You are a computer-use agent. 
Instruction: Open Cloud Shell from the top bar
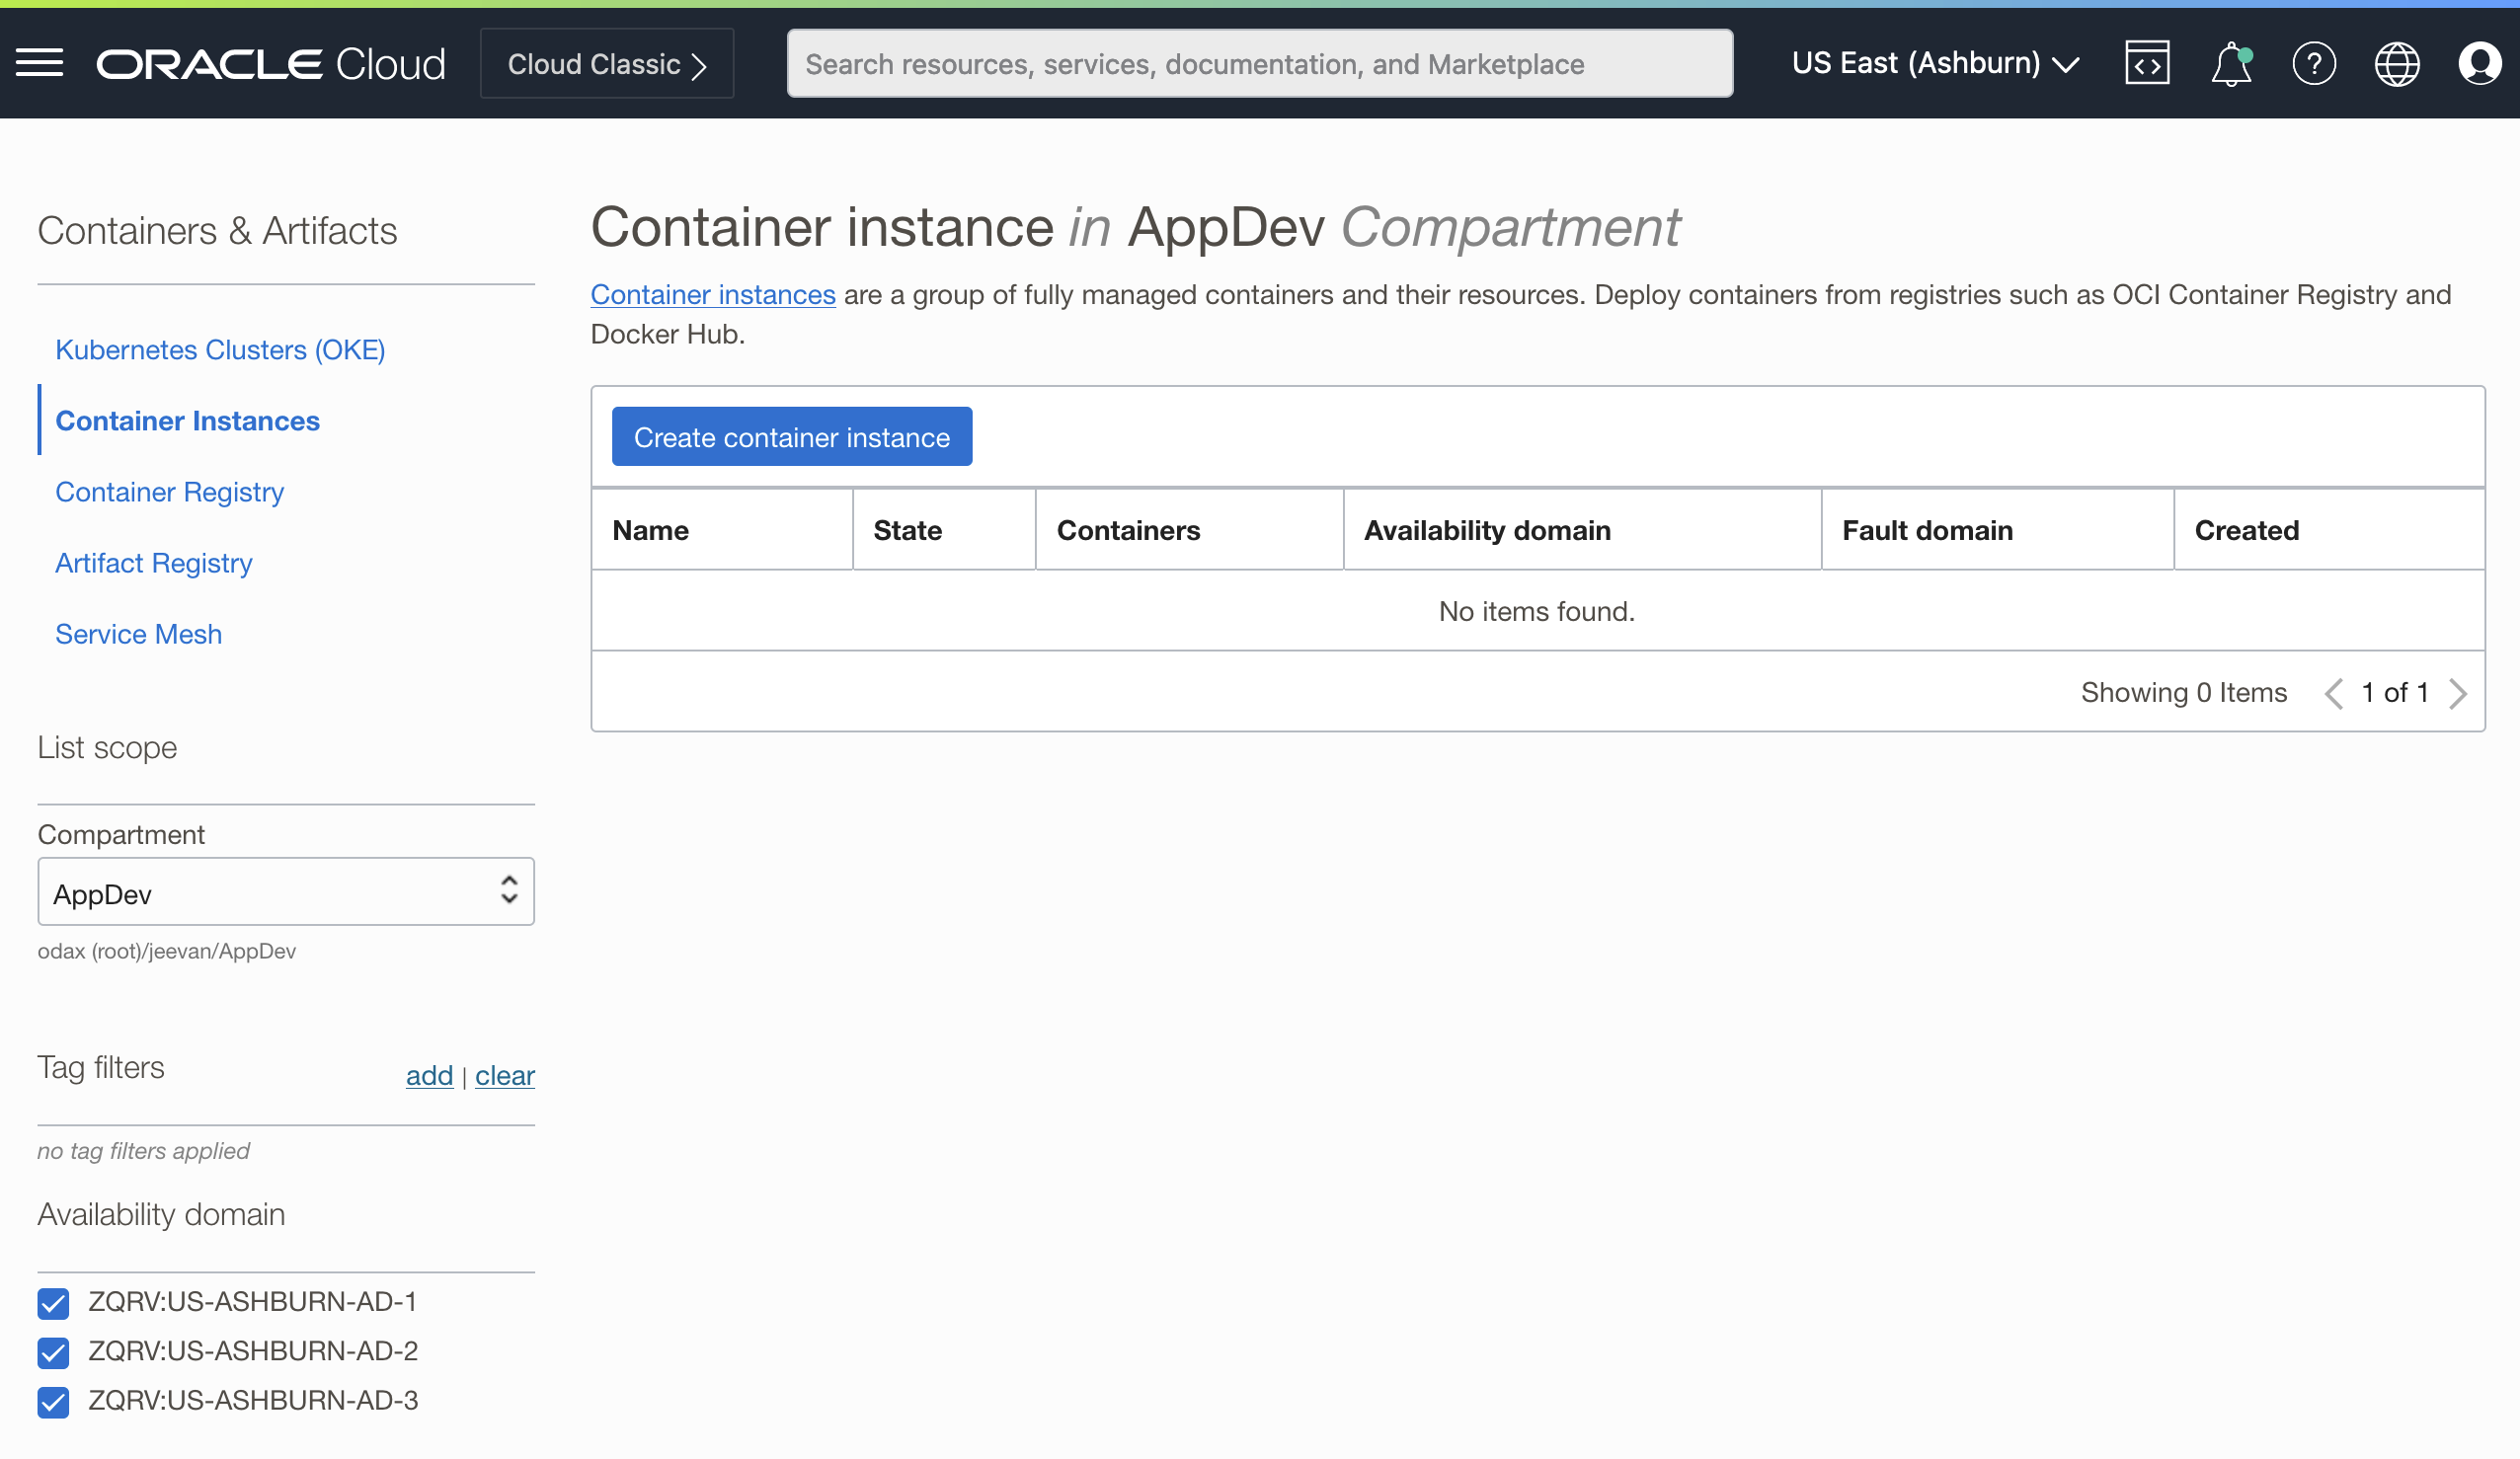click(2148, 62)
